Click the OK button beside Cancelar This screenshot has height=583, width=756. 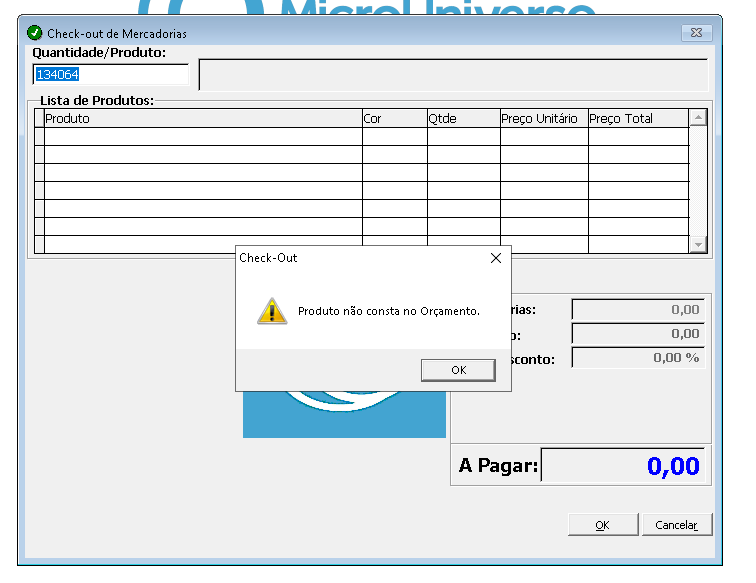click(x=602, y=525)
